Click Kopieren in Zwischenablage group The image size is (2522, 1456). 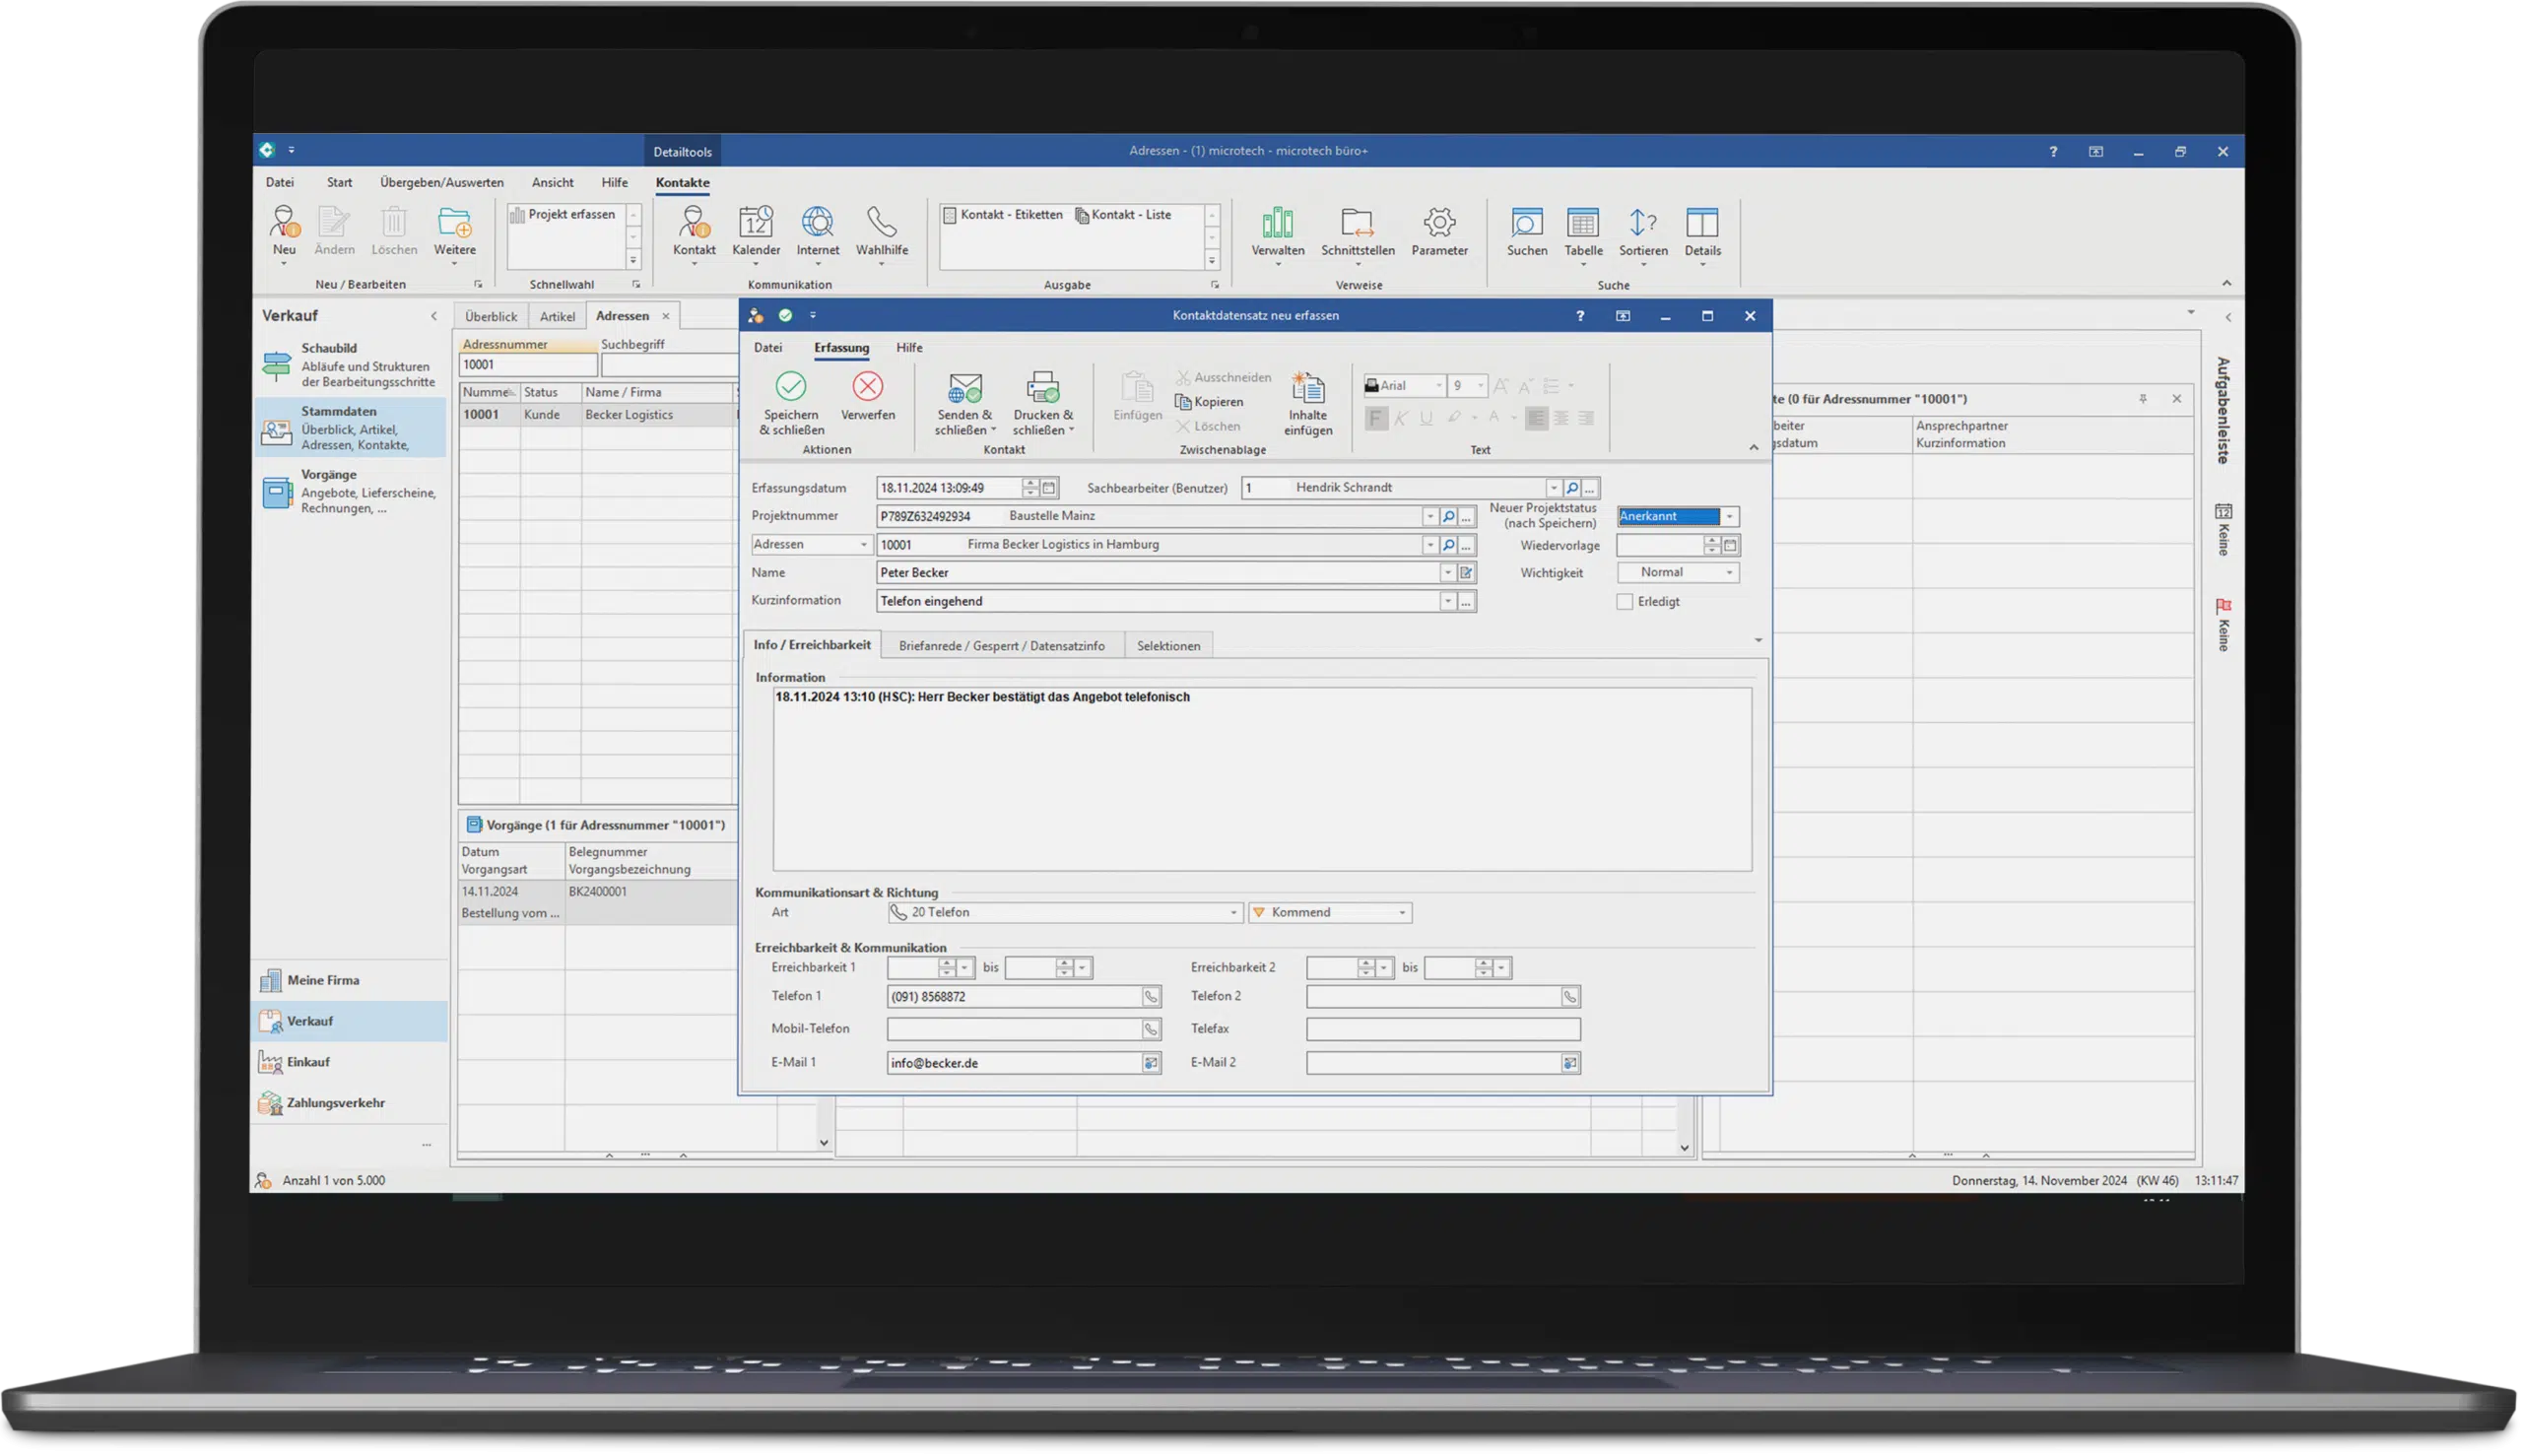1210,402
